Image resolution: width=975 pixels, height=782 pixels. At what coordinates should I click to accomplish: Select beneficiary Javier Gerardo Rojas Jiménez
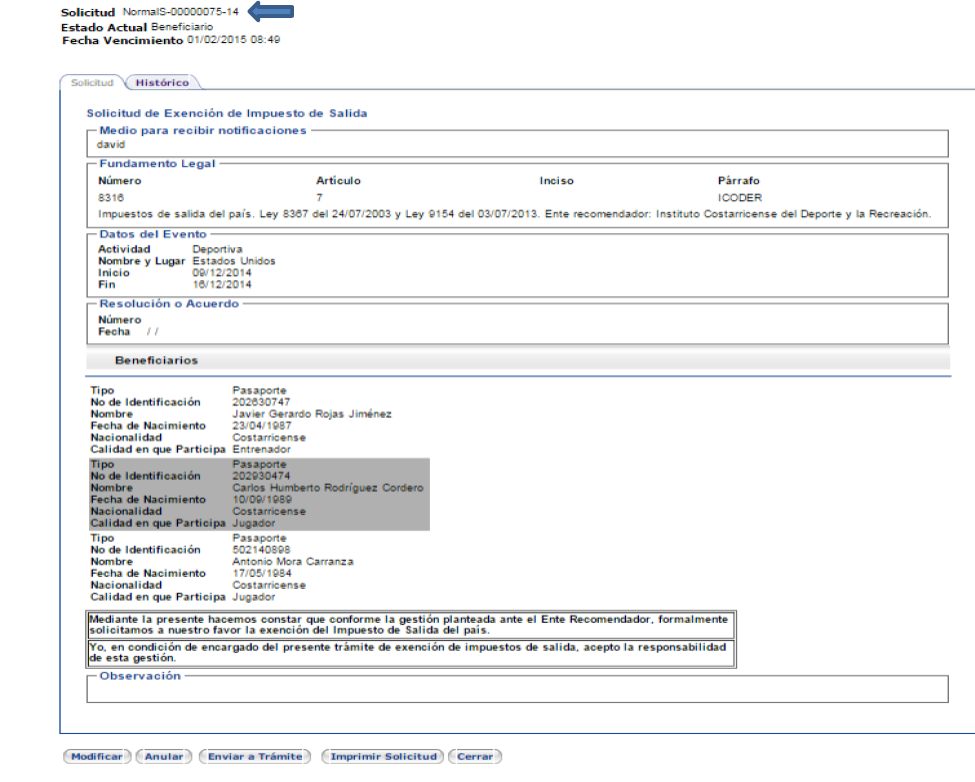click(312, 414)
